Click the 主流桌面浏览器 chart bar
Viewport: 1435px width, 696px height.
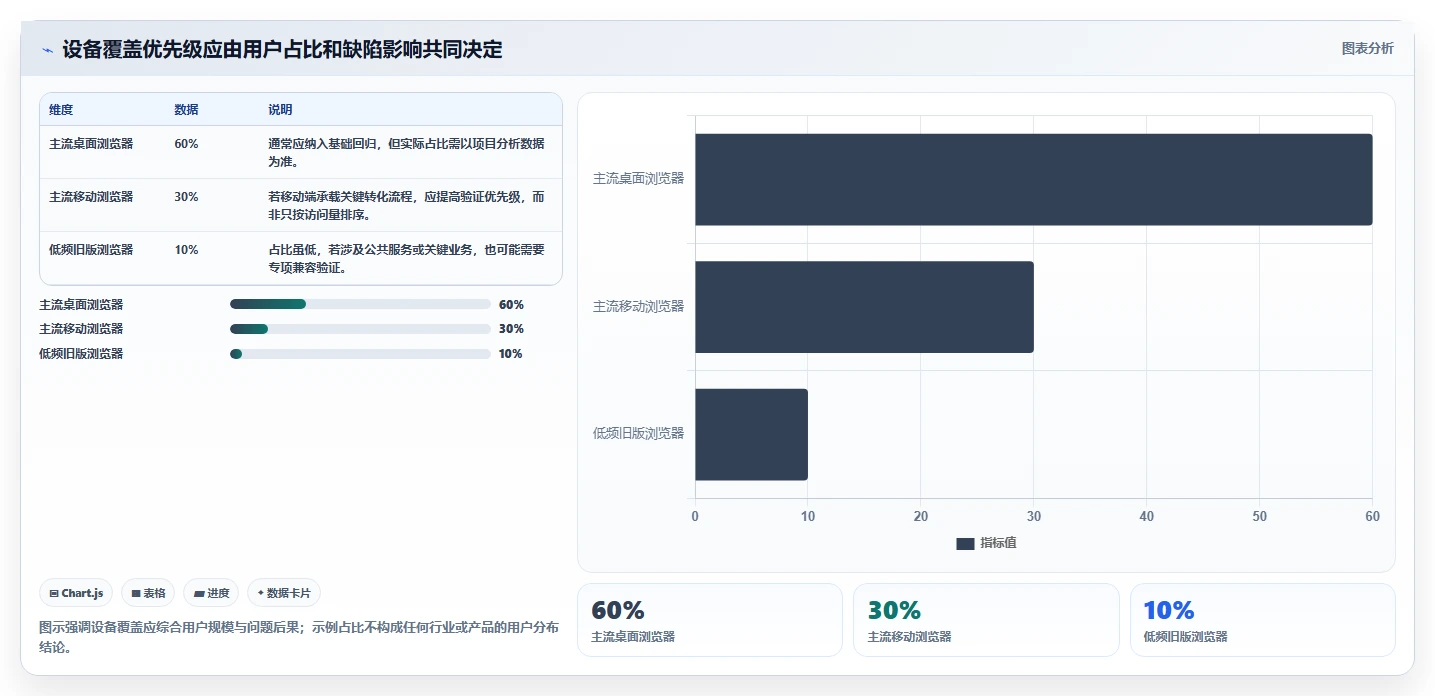click(1034, 179)
